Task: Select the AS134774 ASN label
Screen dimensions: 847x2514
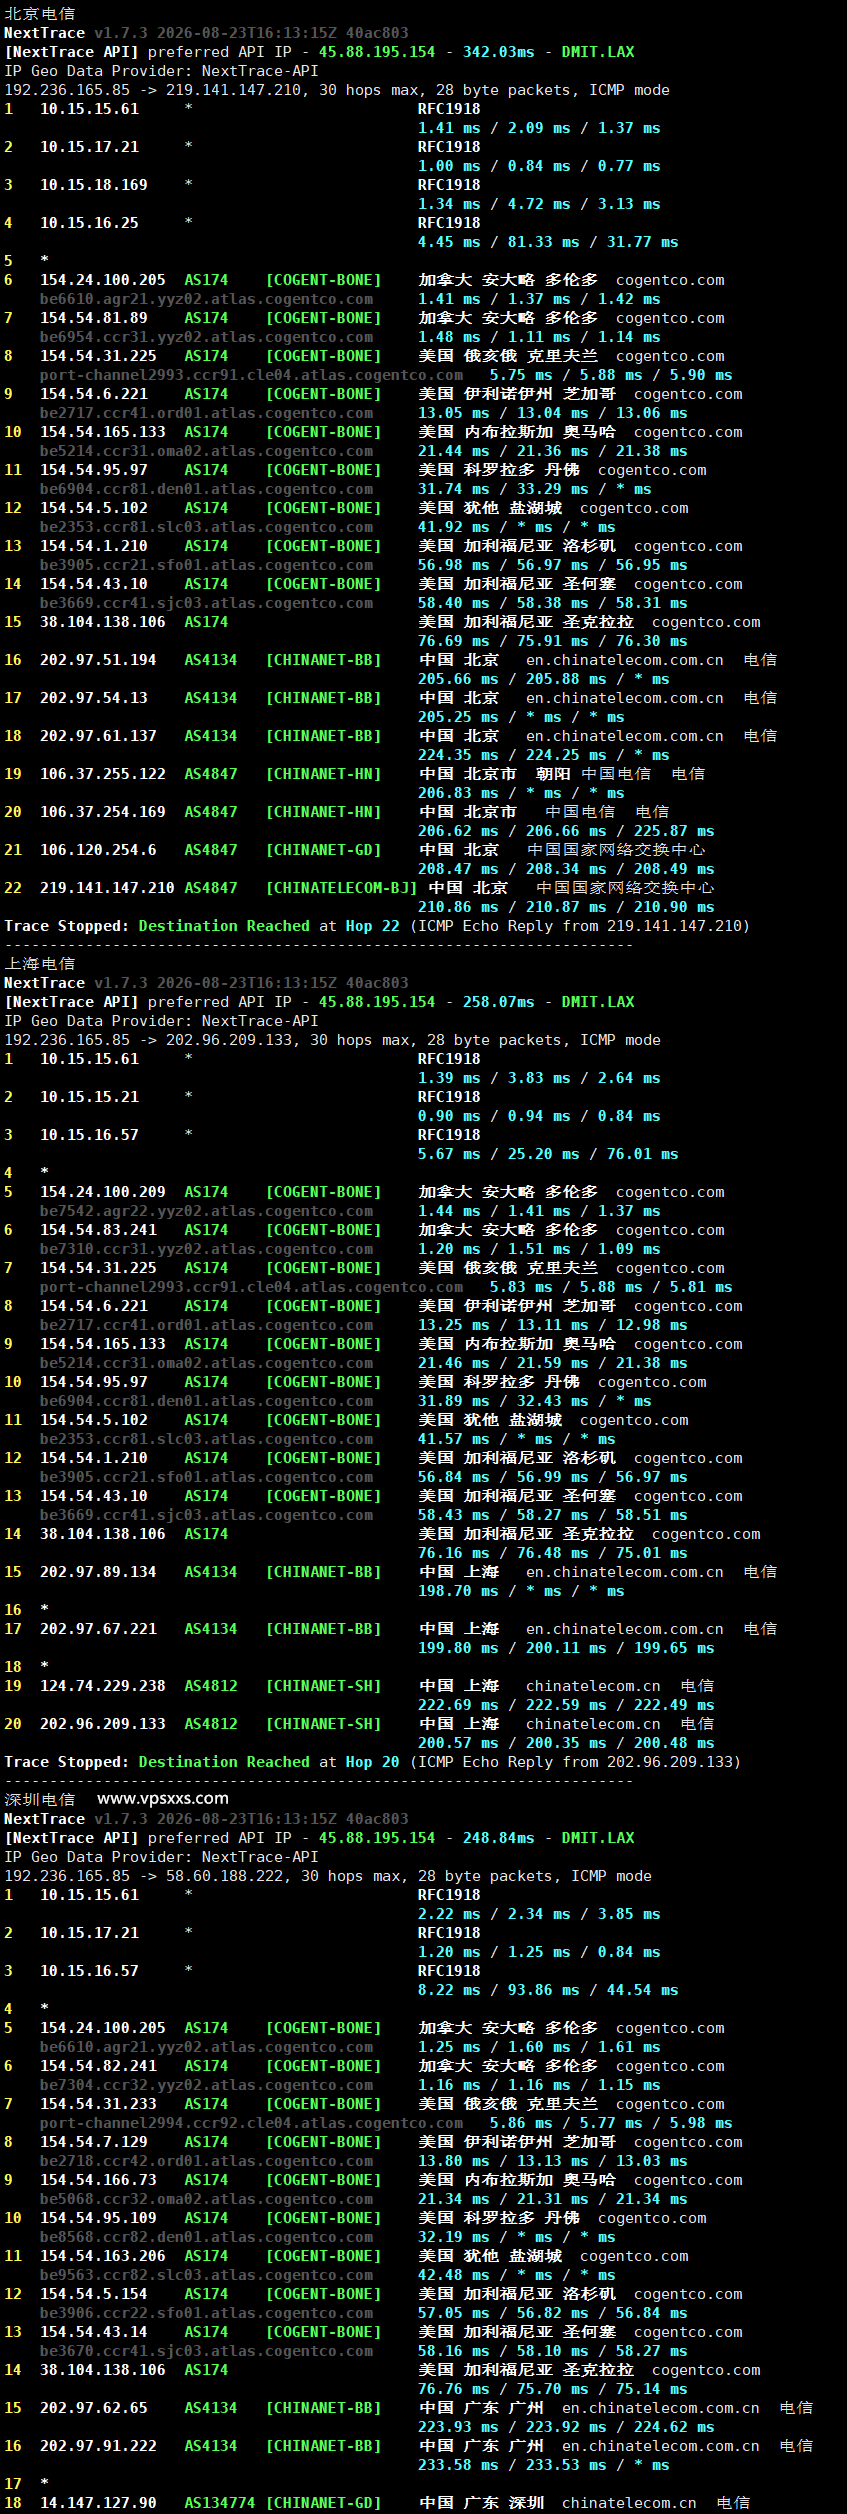Action: click(219, 2503)
